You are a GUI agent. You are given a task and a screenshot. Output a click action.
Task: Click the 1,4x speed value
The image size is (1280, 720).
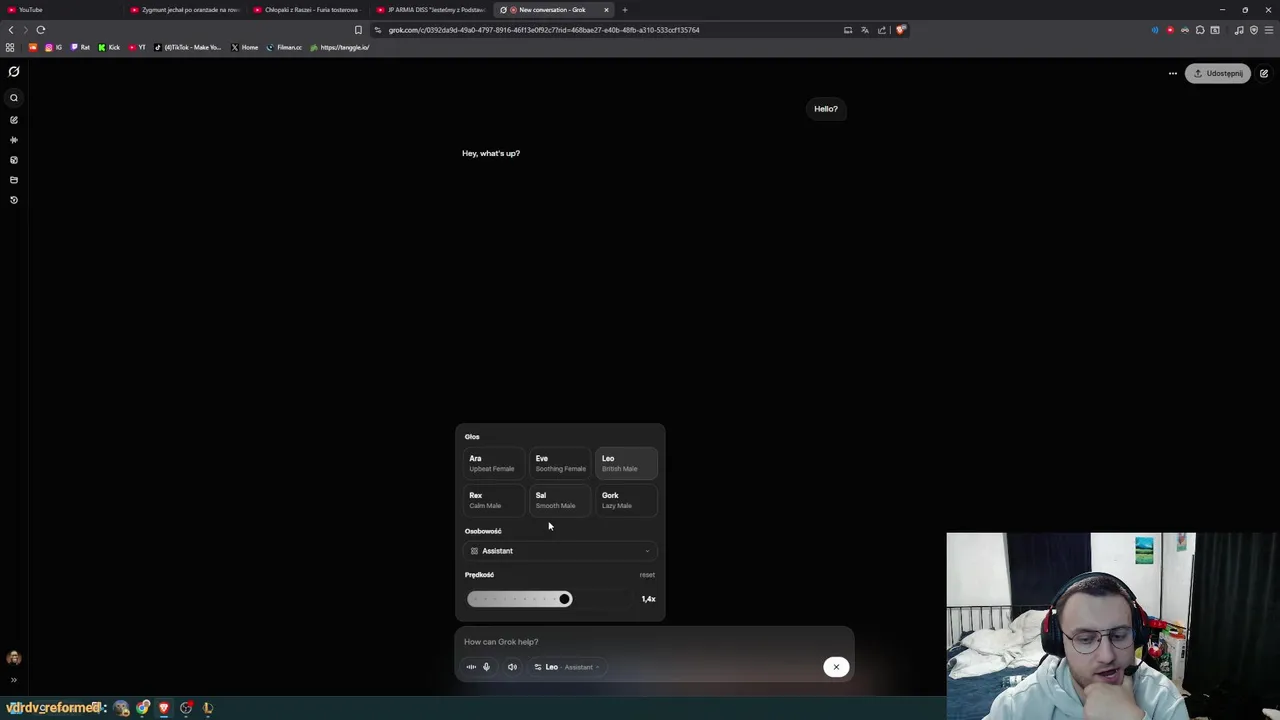[x=648, y=599]
